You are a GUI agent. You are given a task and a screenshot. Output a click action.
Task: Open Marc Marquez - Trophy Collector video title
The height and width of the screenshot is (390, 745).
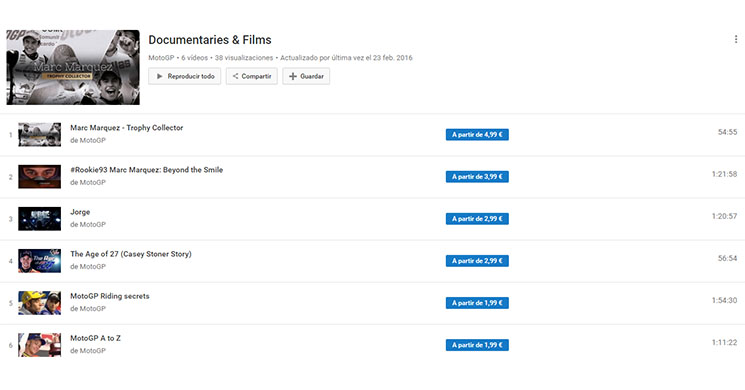[x=126, y=128]
